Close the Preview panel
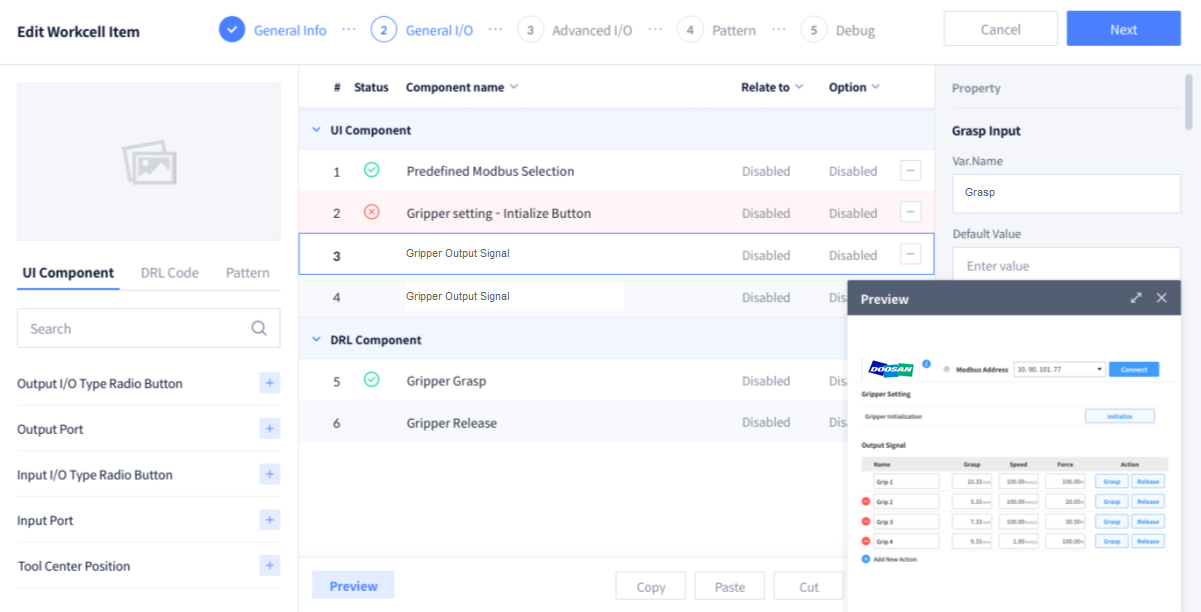Screen dimensions: 1201x612 (x=1161, y=298)
